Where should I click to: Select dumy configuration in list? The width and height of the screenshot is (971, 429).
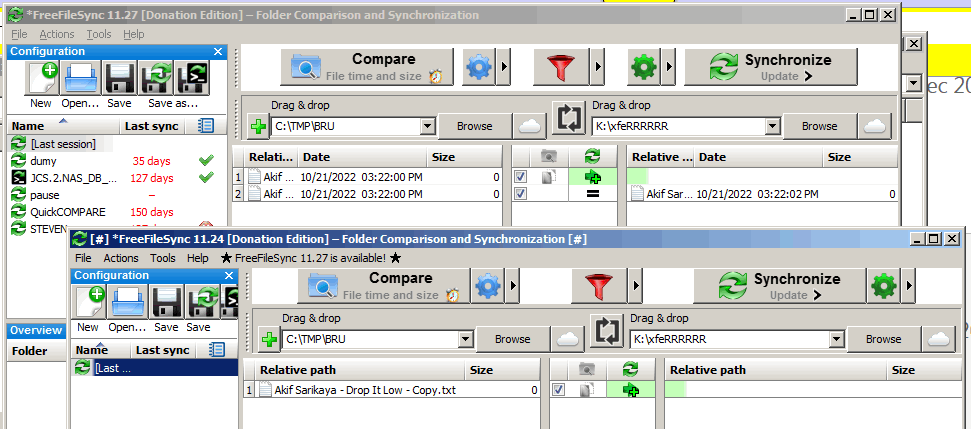(x=43, y=161)
